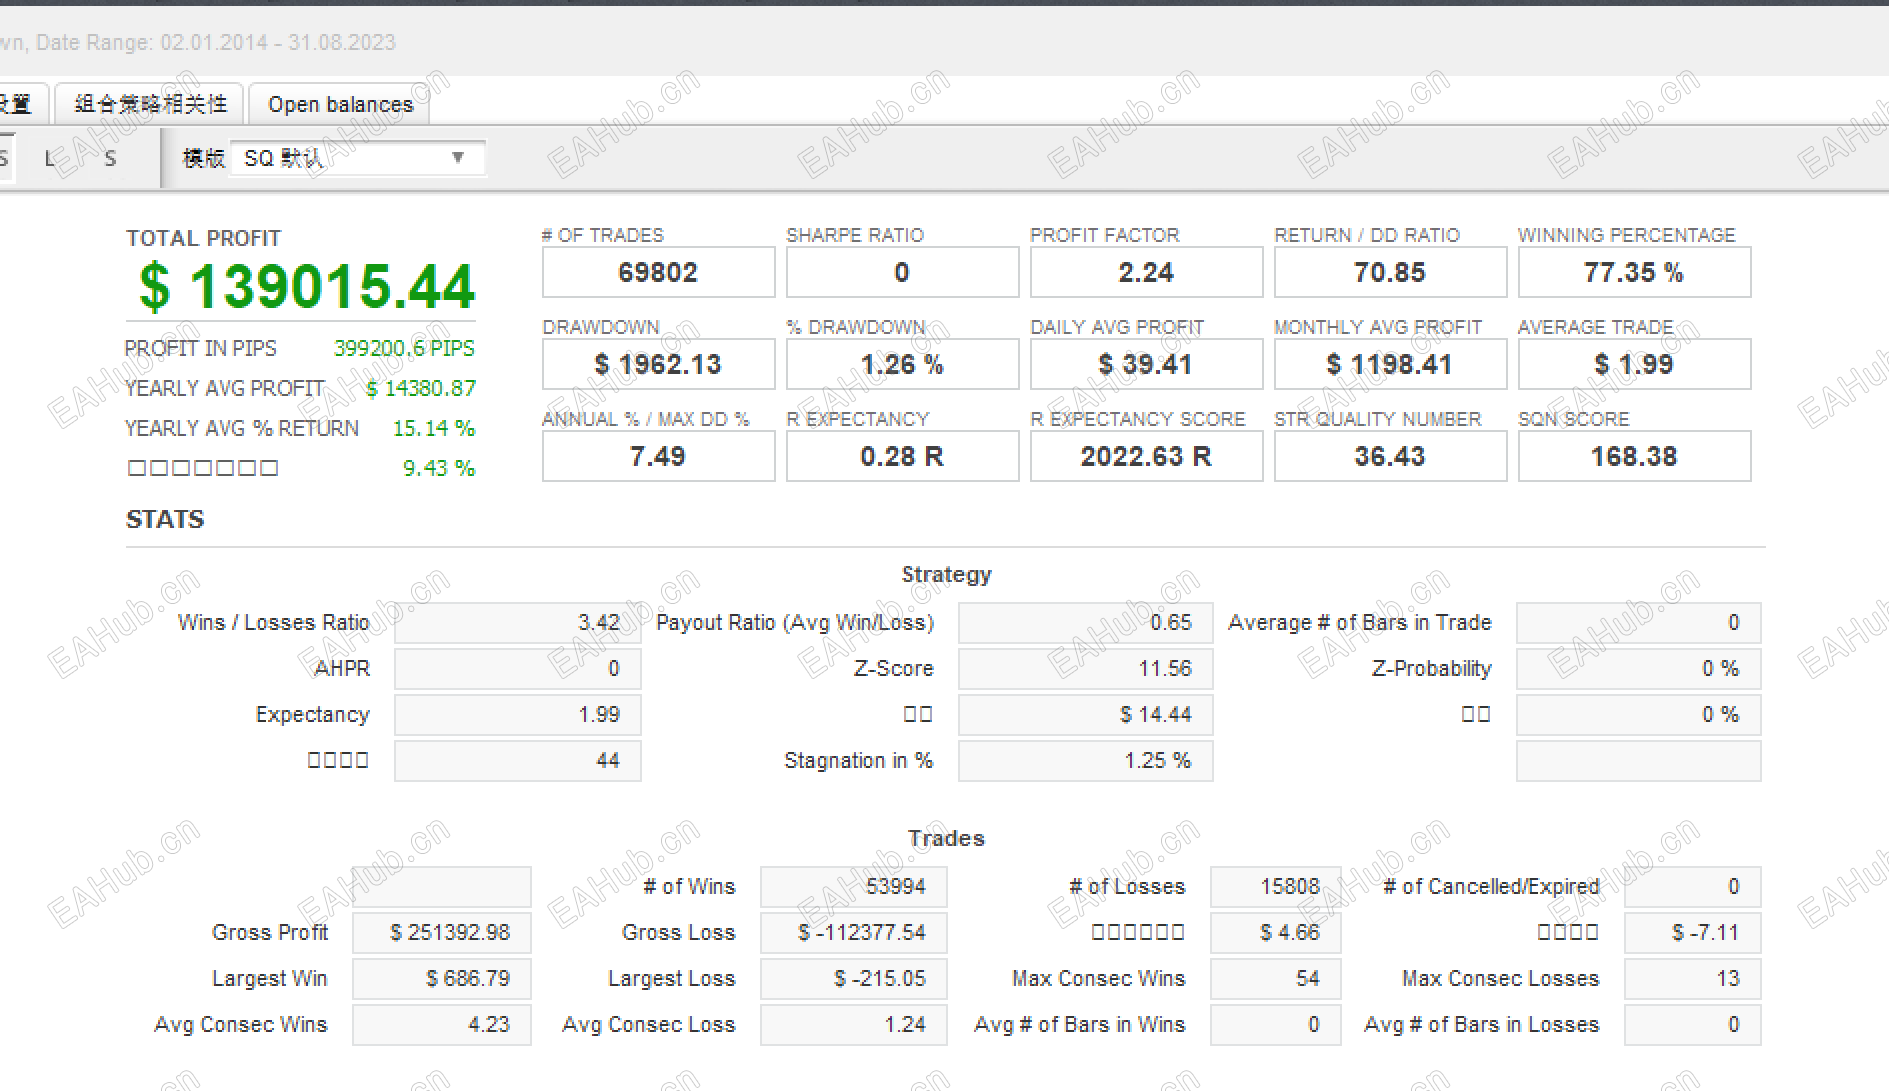Click the STR Quality Number box 36.43
This screenshot has height=1091, width=1889.
click(1390, 456)
